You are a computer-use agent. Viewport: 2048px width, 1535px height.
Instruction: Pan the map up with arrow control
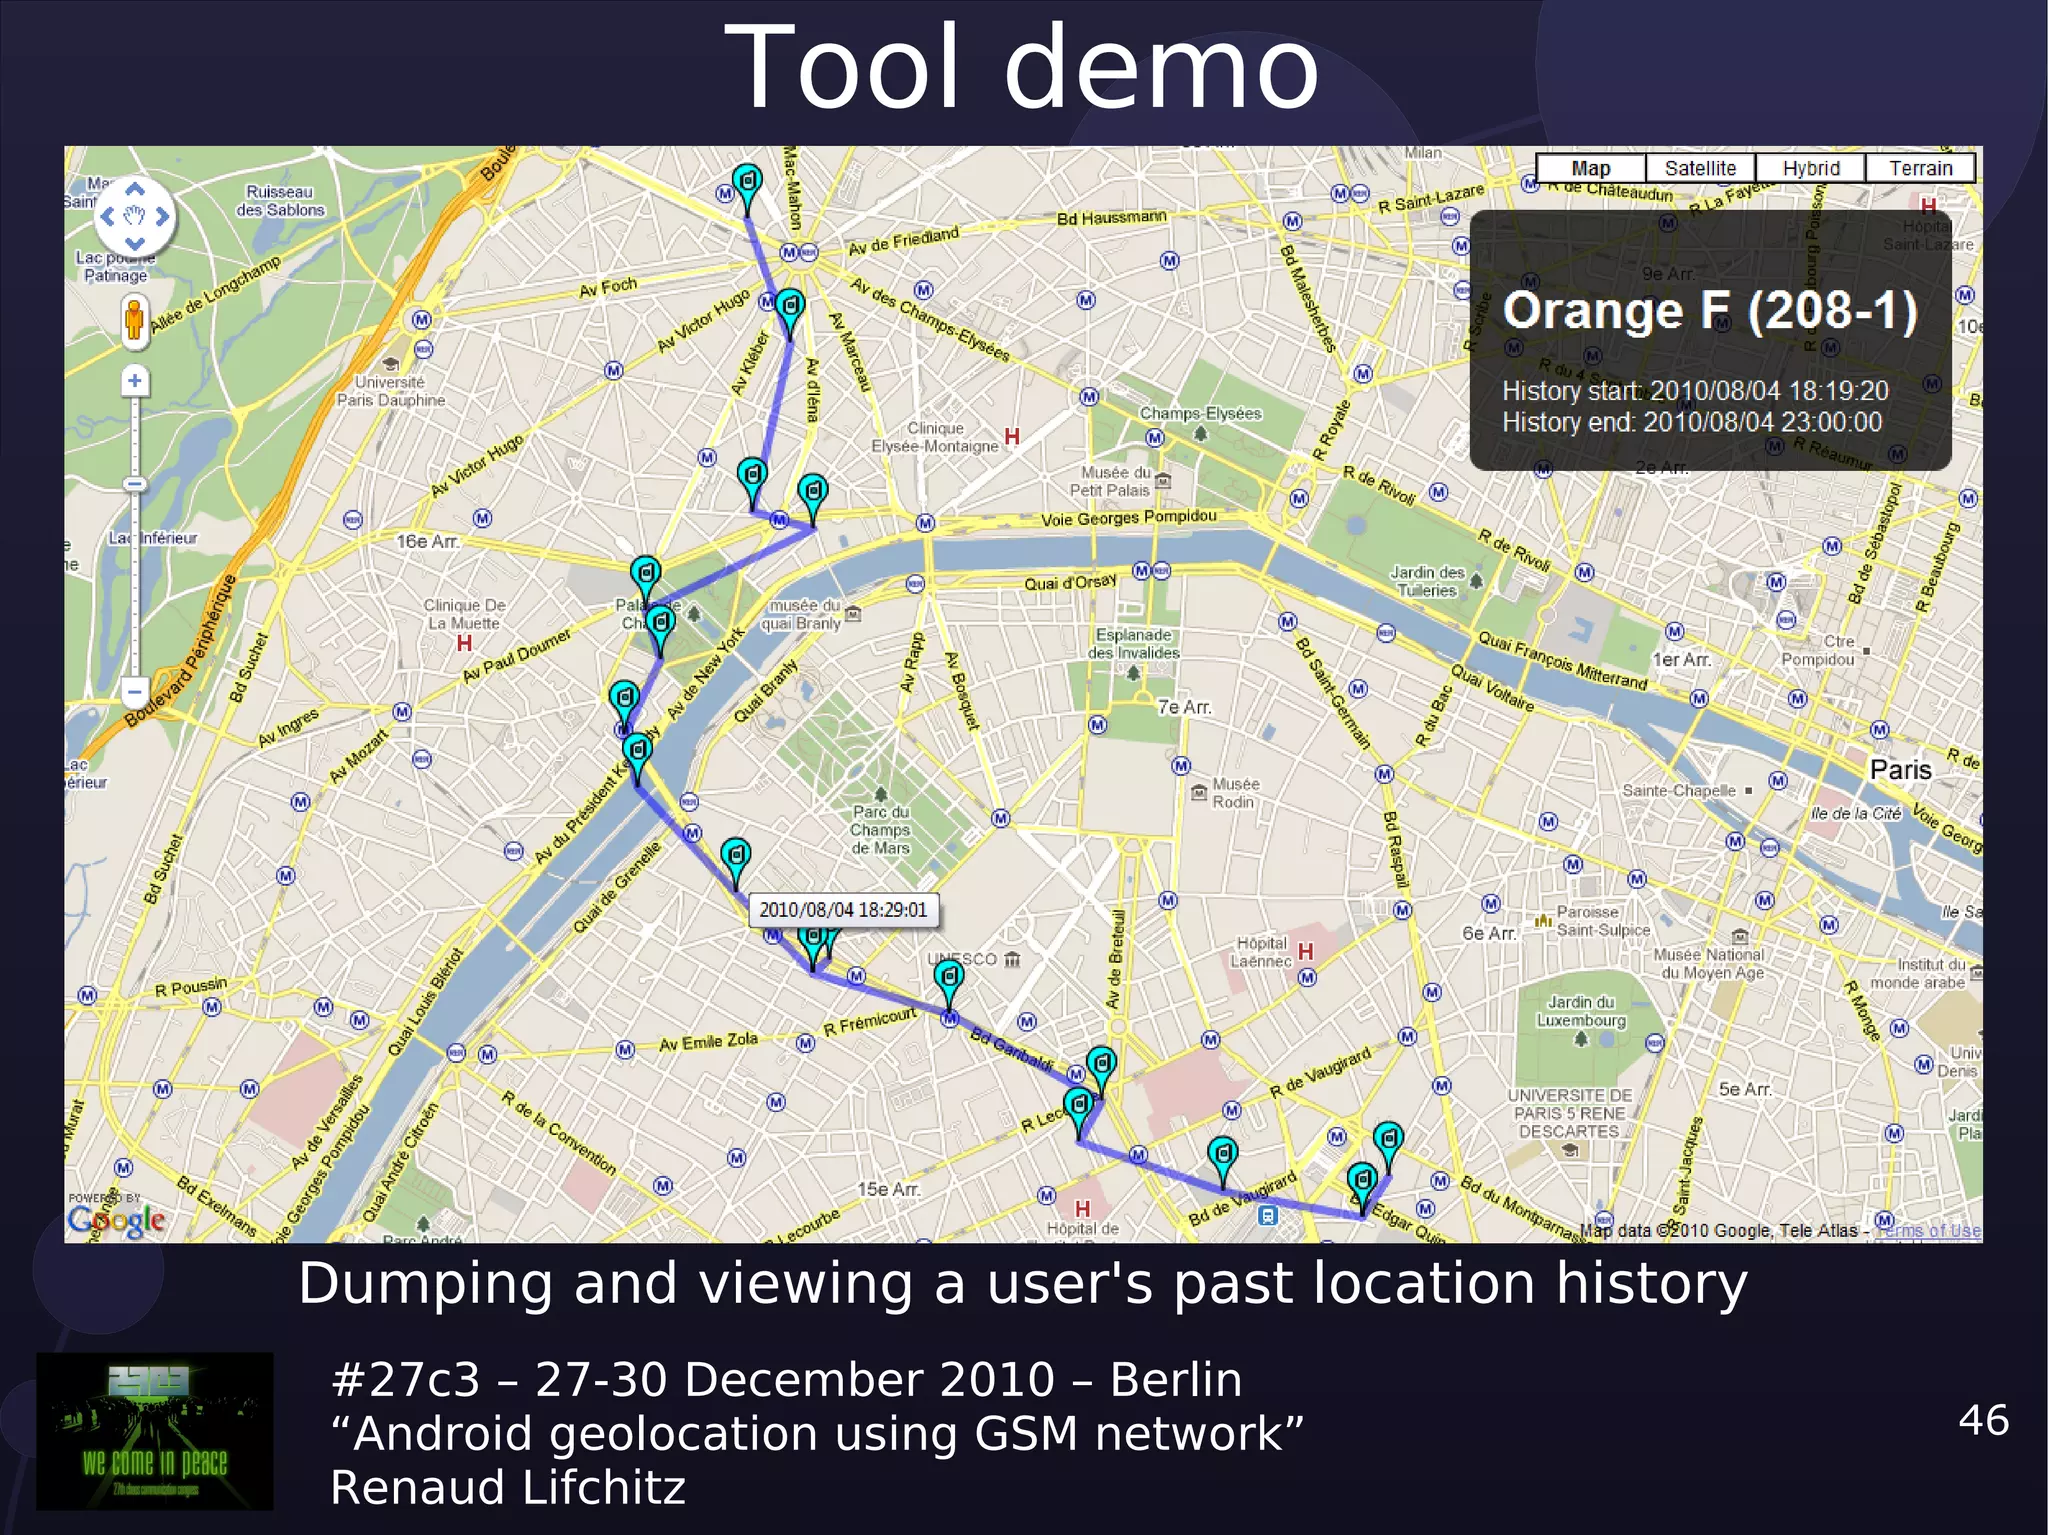point(135,189)
